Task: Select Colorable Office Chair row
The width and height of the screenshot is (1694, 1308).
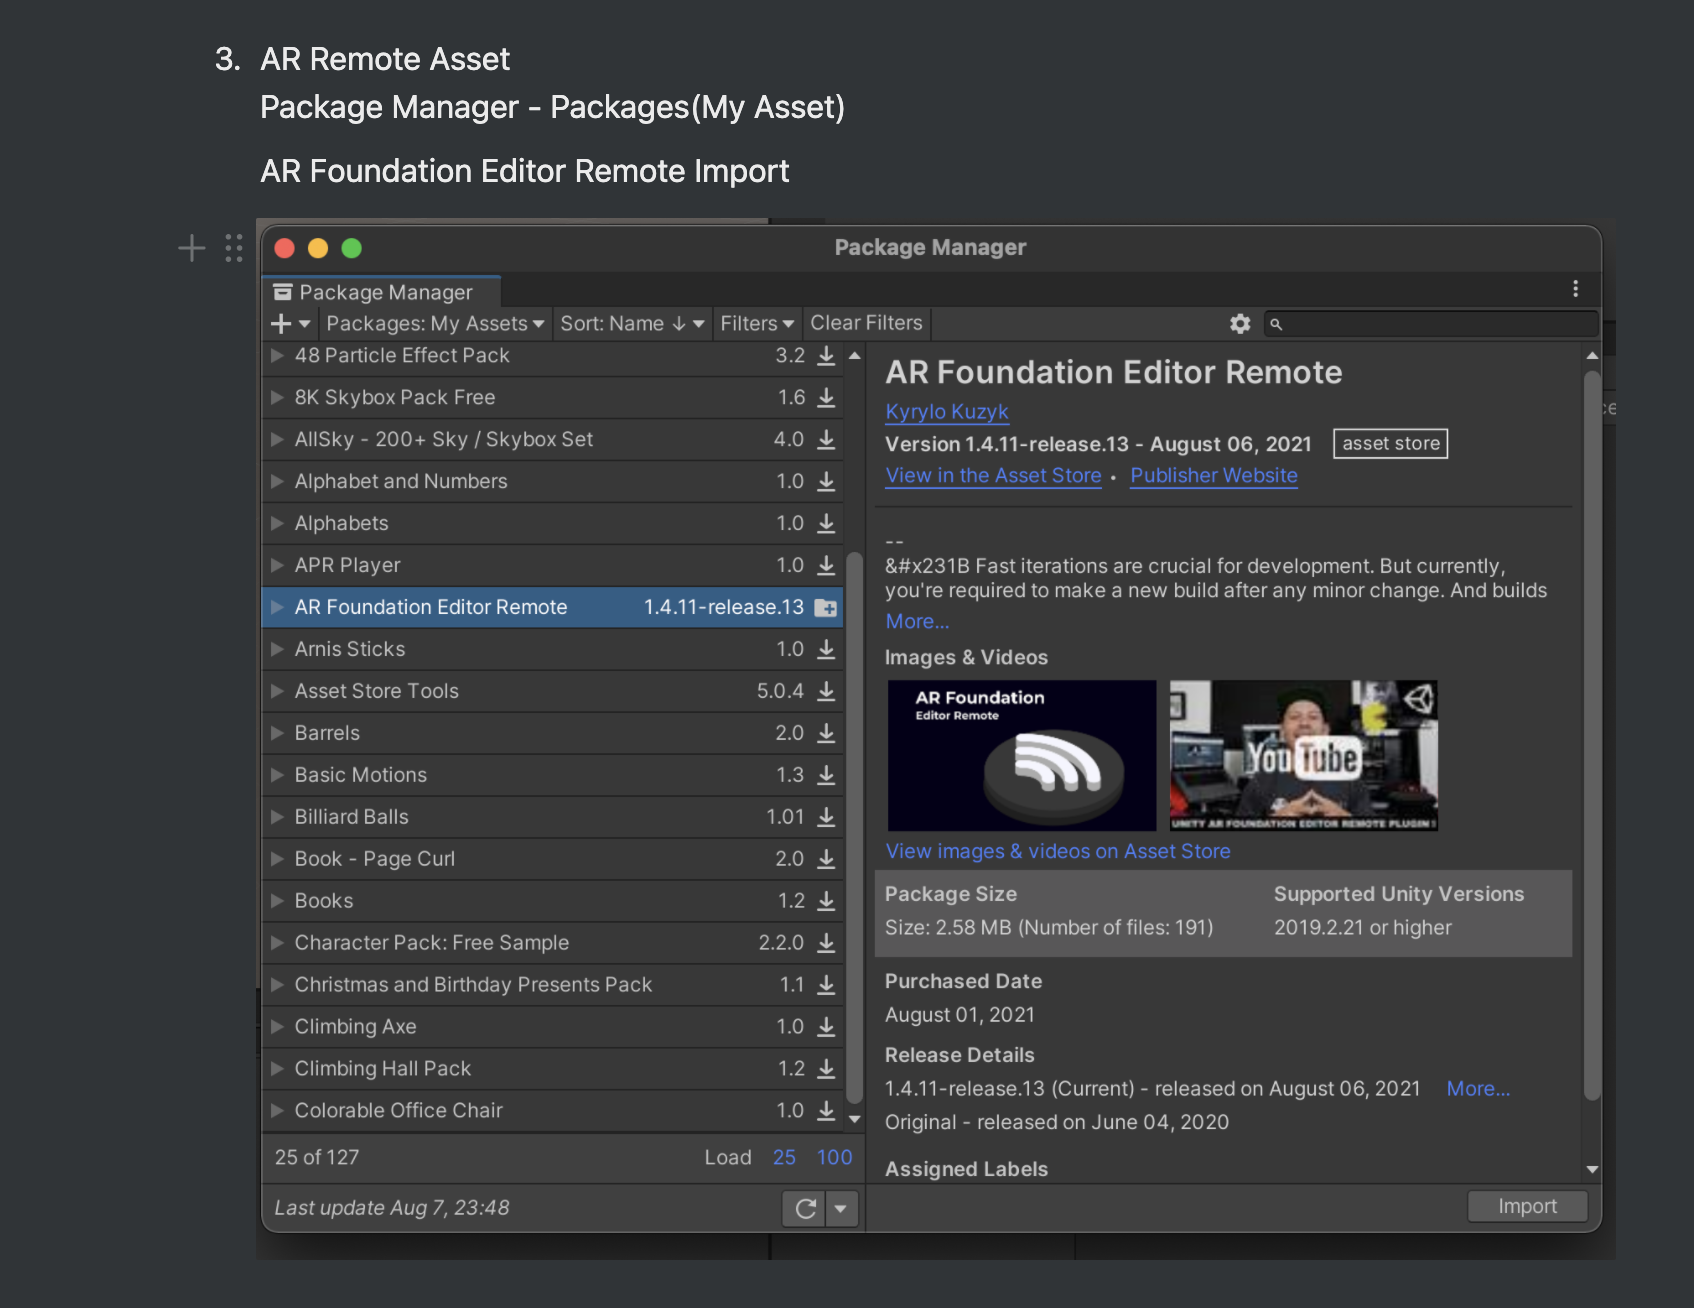Action: (553, 1112)
